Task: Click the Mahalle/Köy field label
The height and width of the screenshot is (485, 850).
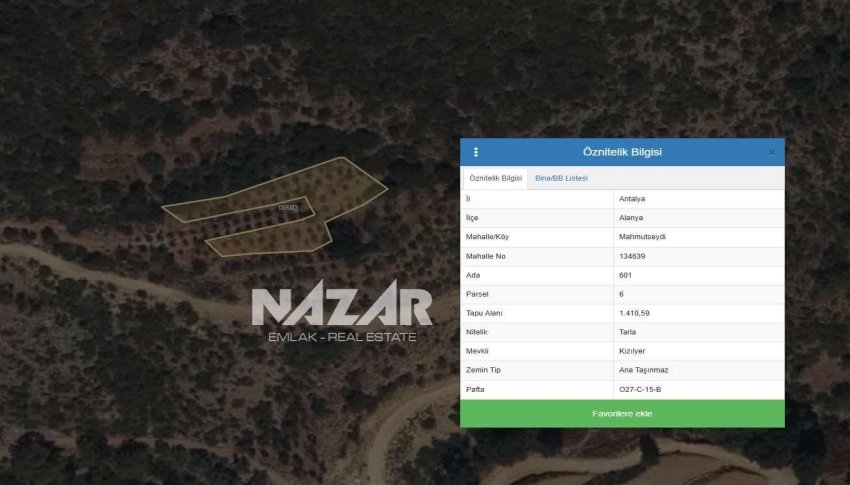Action: [488, 237]
